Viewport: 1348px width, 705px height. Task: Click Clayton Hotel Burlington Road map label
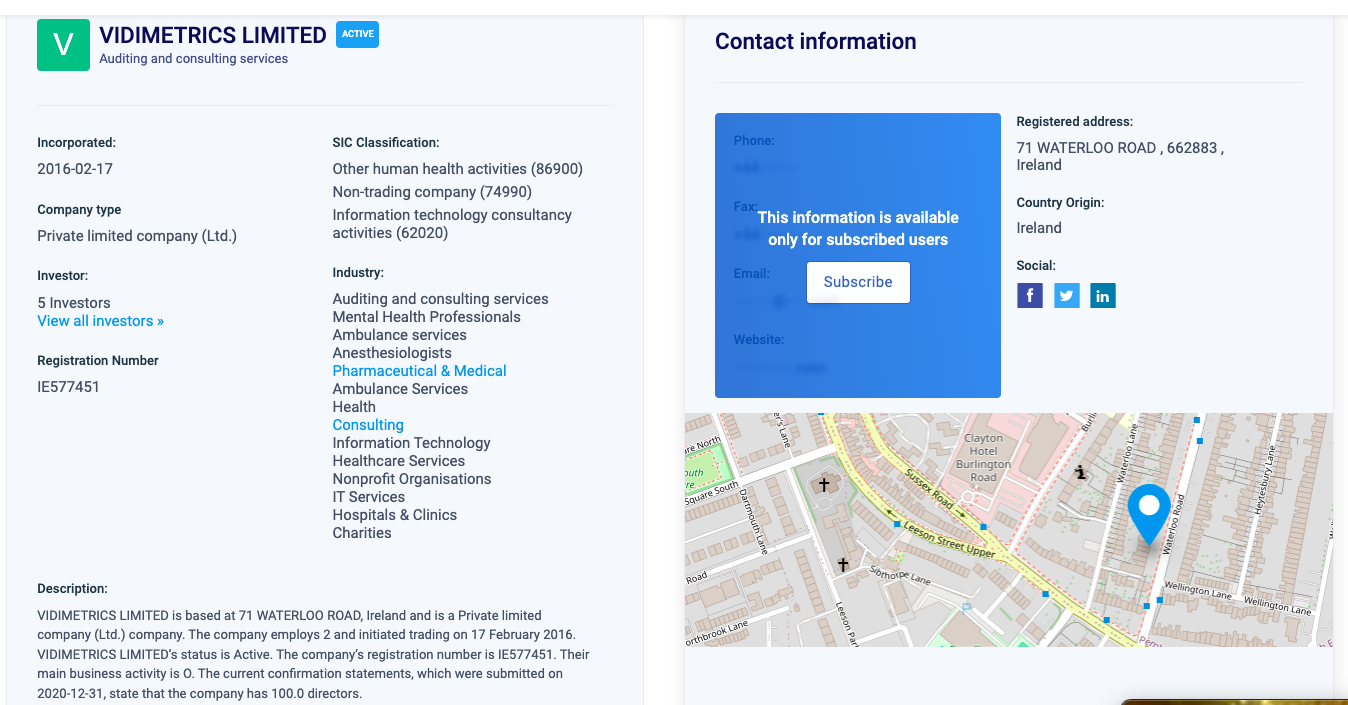983,458
